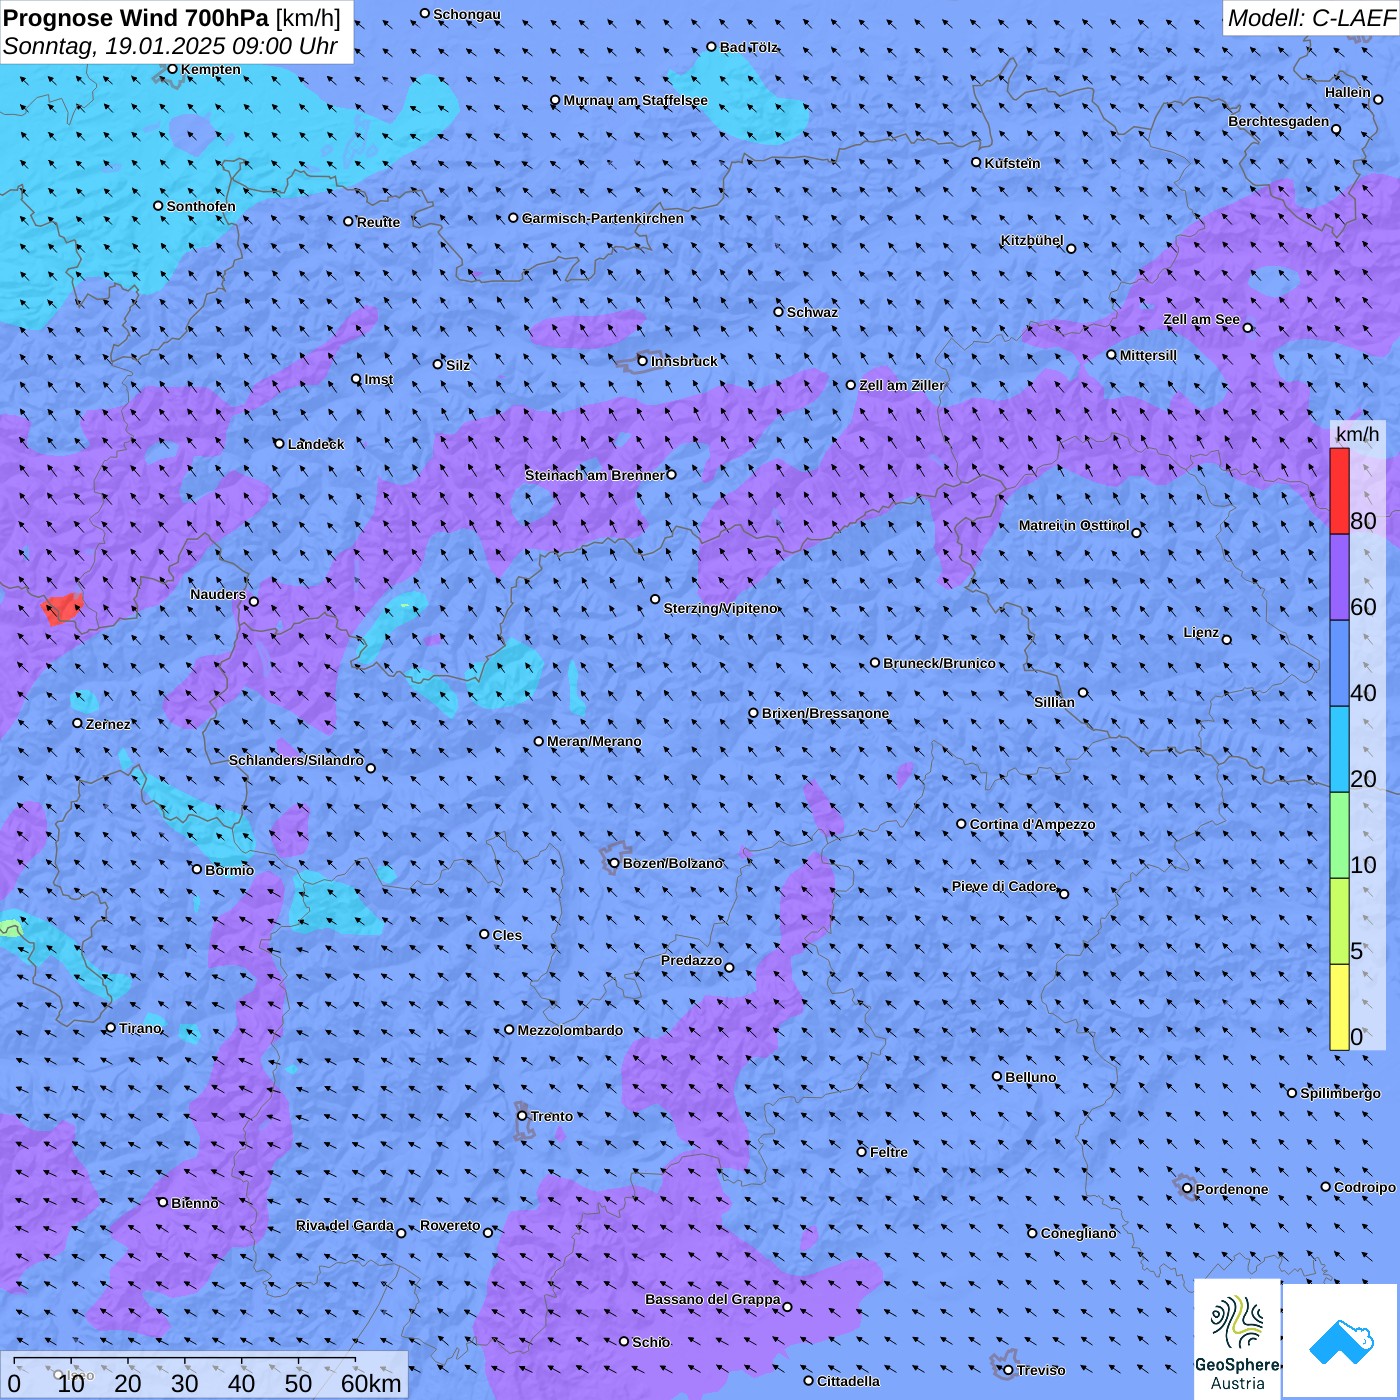Click the Bozen/Bolzano city marker
The width and height of the screenshot is (1400, 1400).
[614, 863]
